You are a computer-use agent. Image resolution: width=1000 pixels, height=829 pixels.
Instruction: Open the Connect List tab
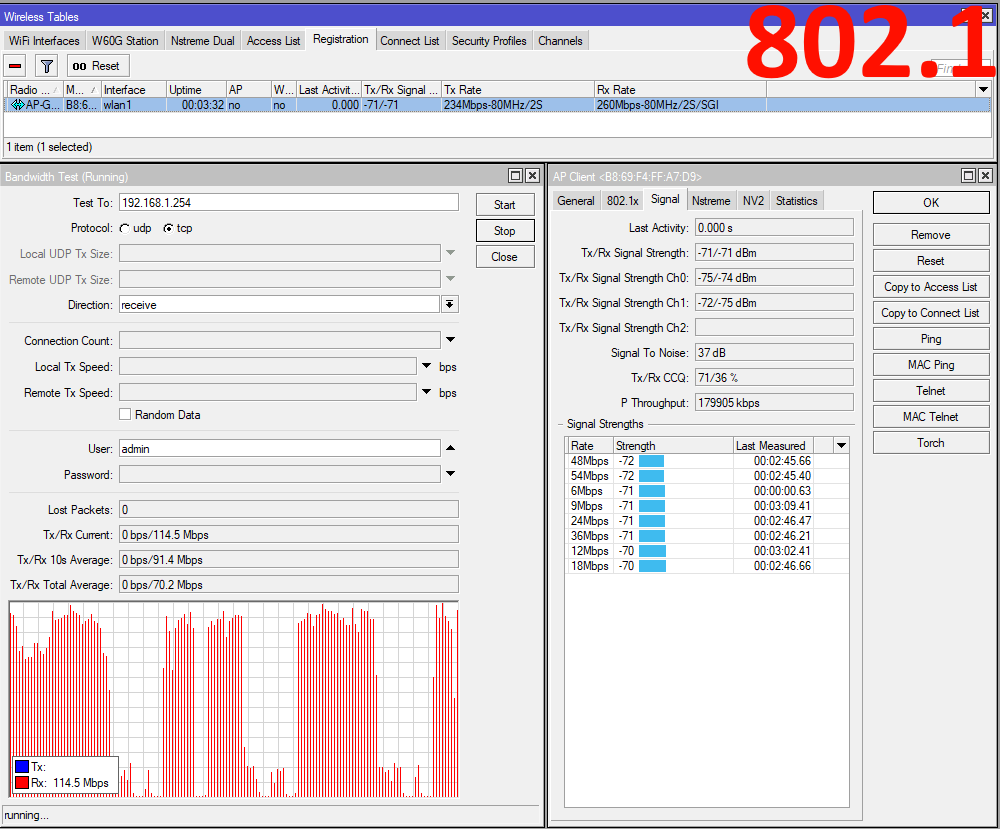[409, 41]
